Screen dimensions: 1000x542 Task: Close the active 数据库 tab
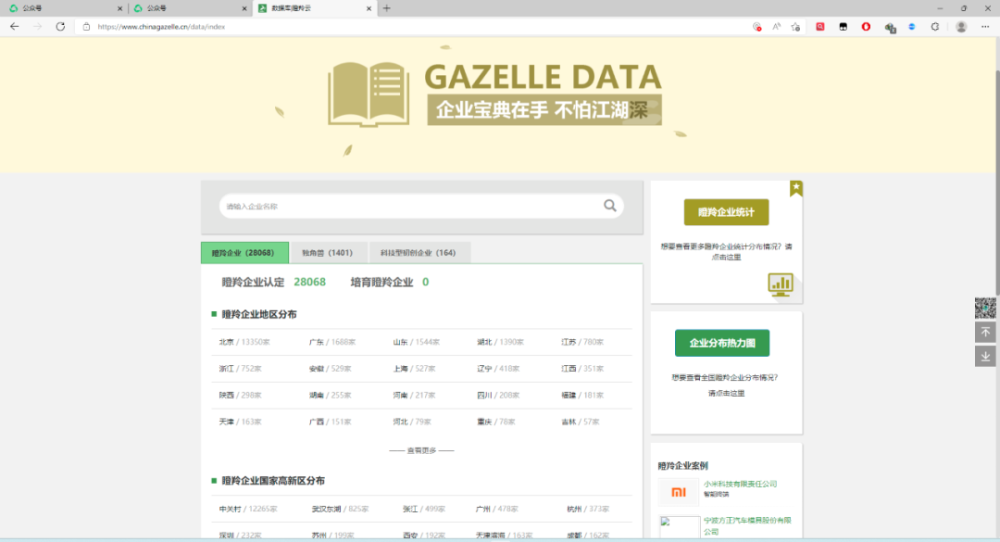[369, 8]
